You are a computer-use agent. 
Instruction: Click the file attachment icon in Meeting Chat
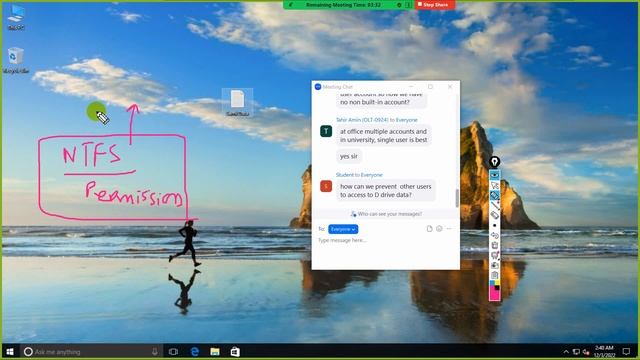click(x=429, y=229)
